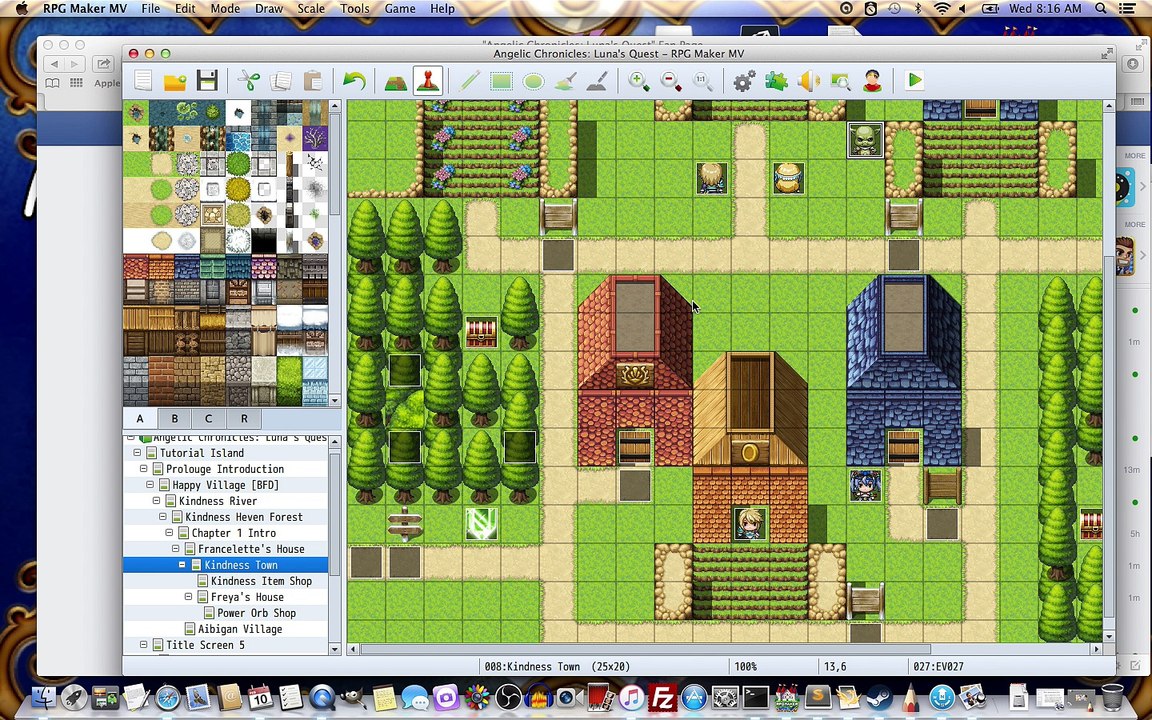Select the blue-haired girl event on the map
Image resolution: width=1152 pixels, height=720 pixels.
point(865,486)
